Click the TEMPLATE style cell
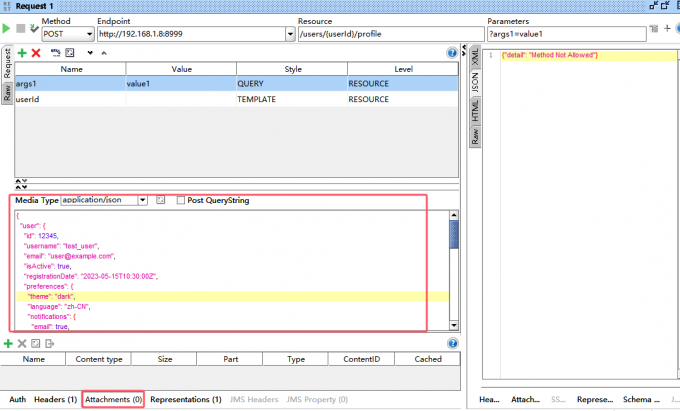680x411 pixels. (x=291, y=99)
